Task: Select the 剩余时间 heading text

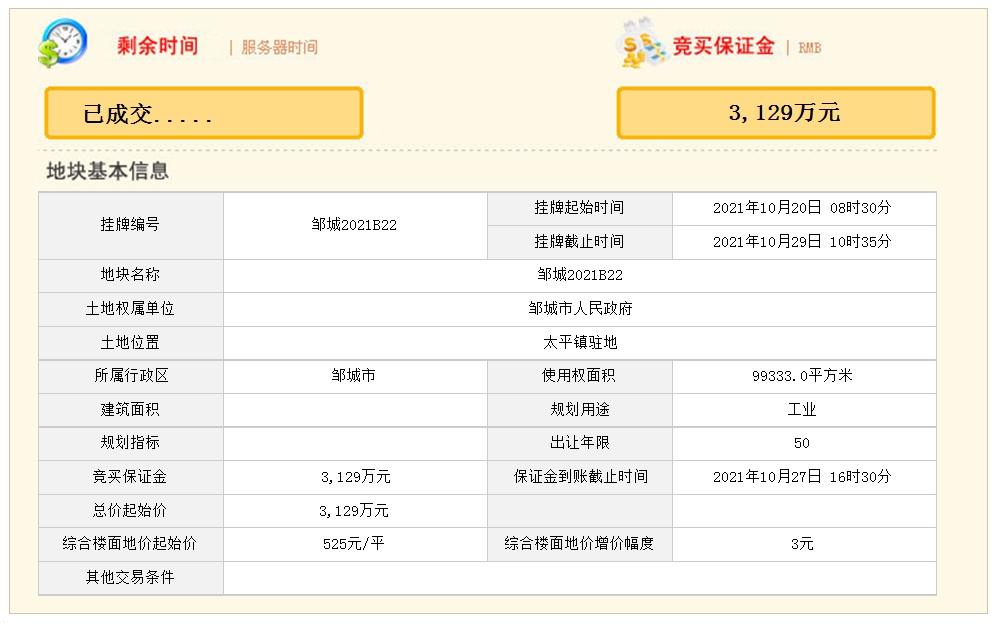Action: click(158, 46)
